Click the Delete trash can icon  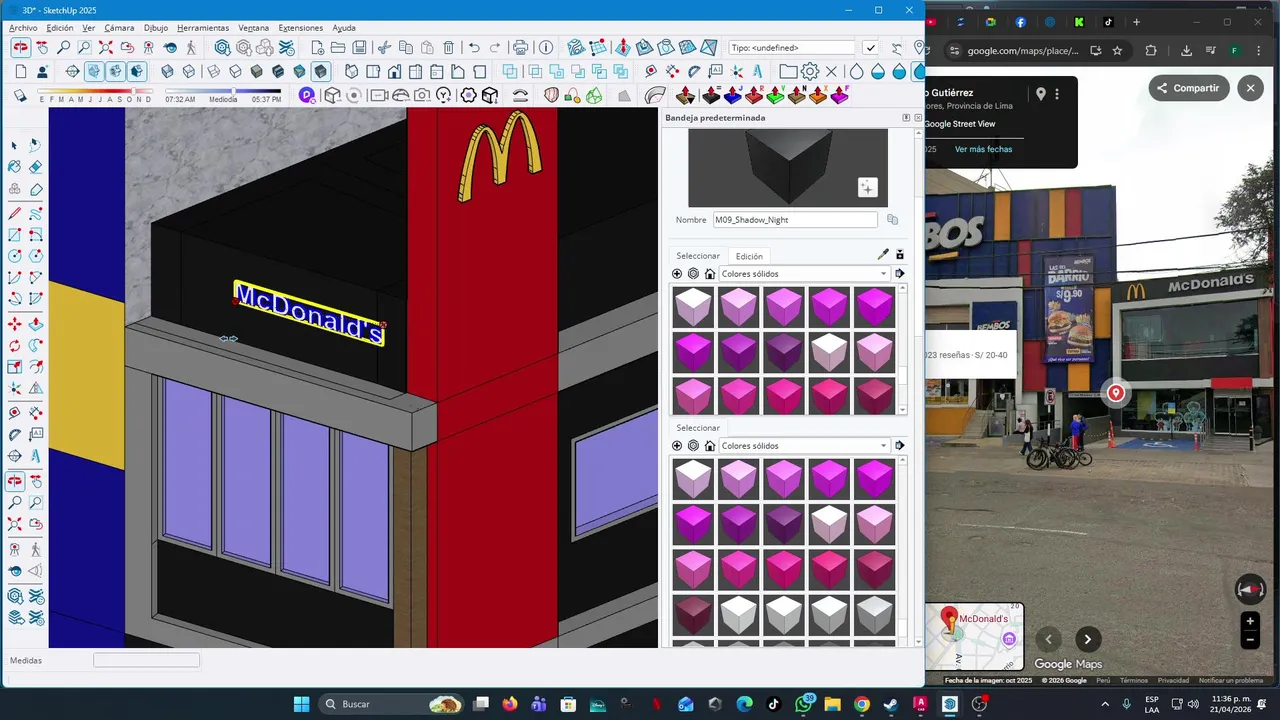tap(449, 47)
